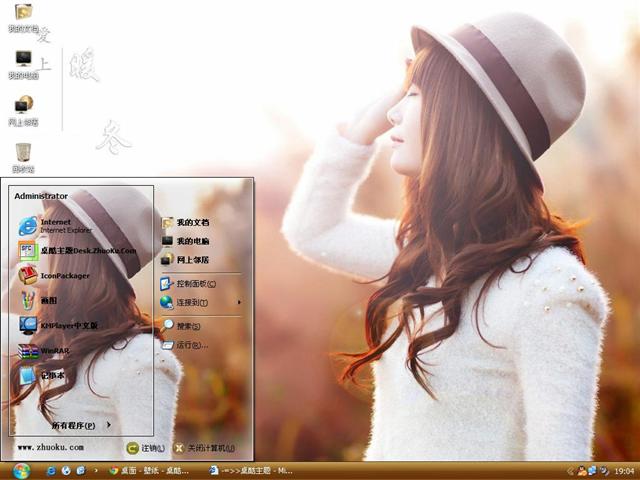
Task: Launch Internet Explorer from the start menu
Action: pos(55,226)
